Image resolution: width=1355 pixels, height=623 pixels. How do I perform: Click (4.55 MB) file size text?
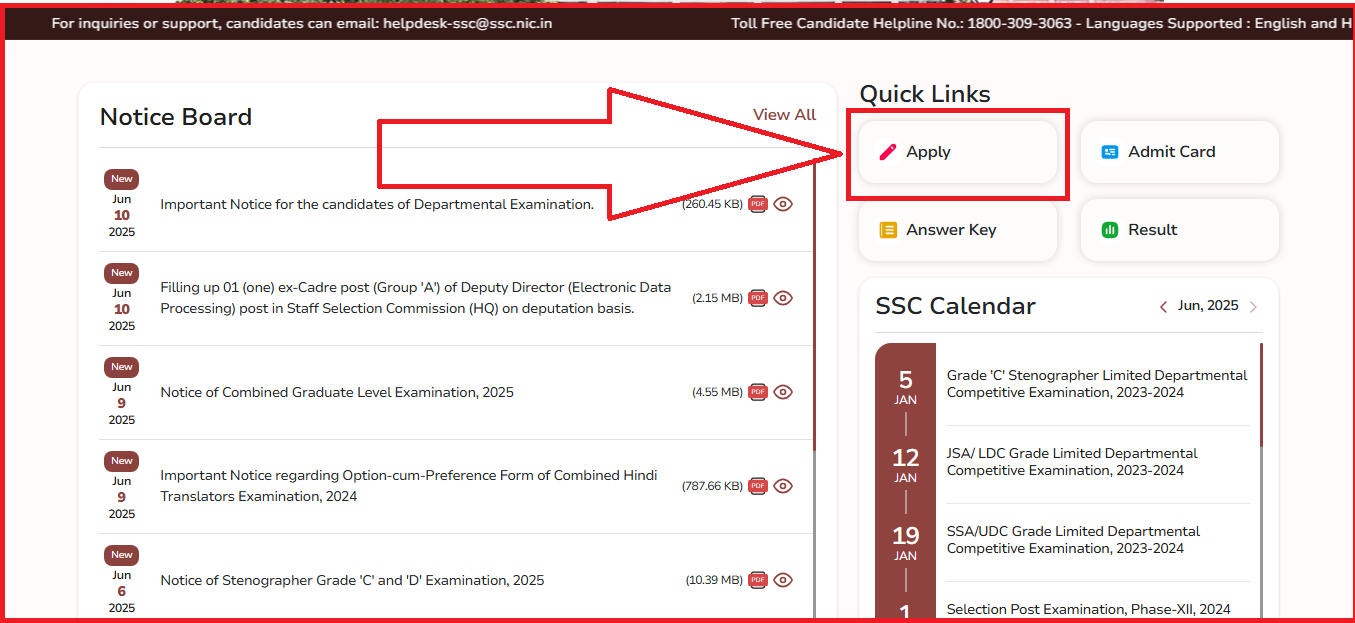717,392
